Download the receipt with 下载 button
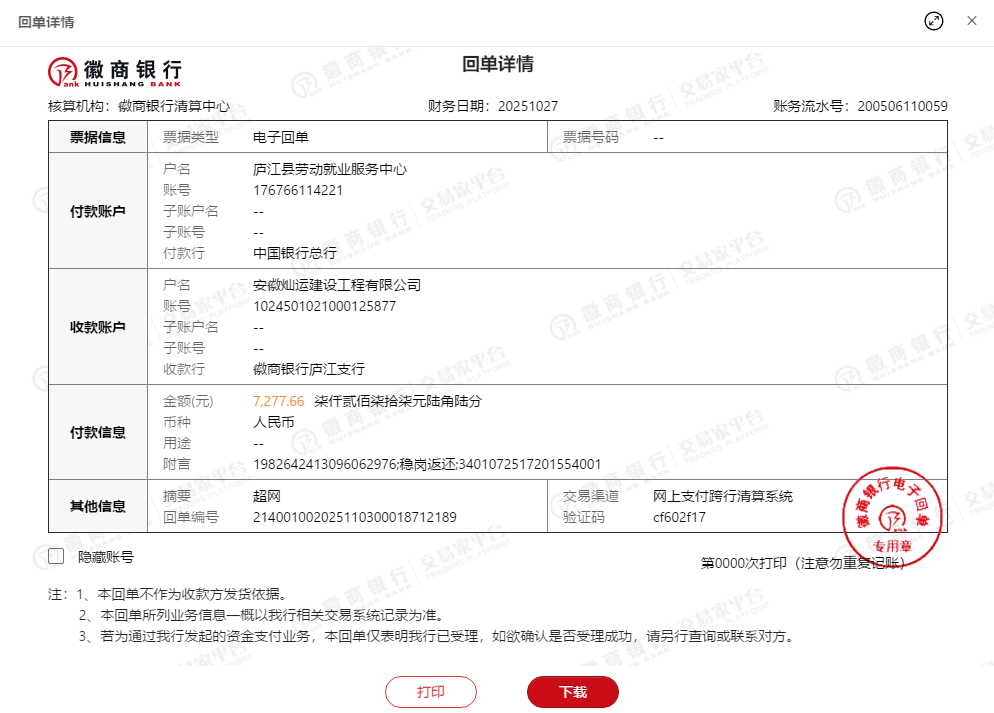The image size is (994, 713). pyautogui.click(x=573, y=692)
